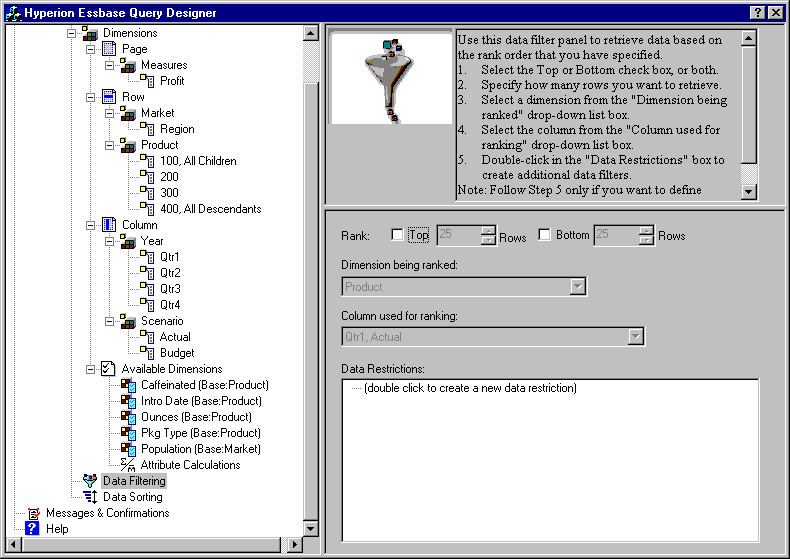Collapse the Available Dimensions node

click(x=90, y=369)
